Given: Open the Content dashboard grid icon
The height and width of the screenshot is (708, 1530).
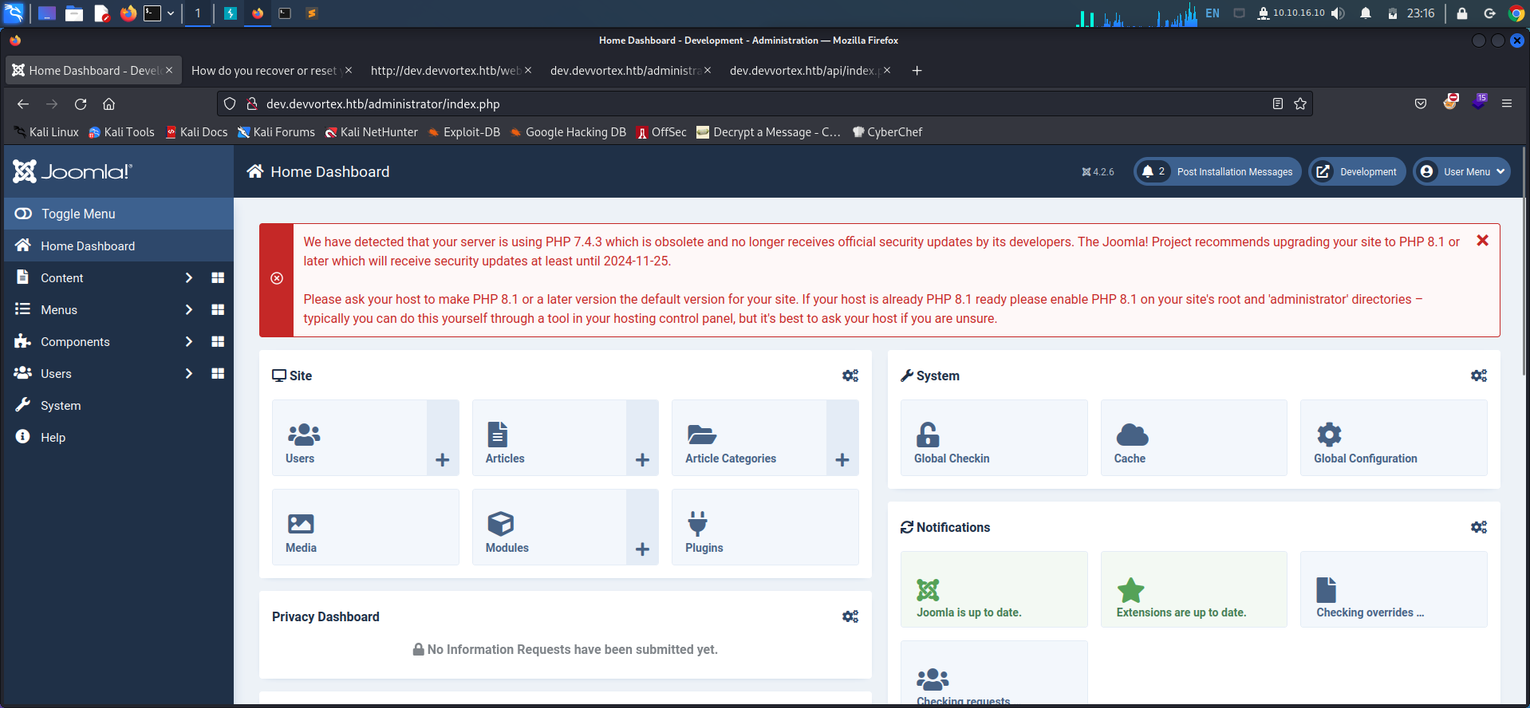Looking at the screenshot, I should [x=218, y=278].
